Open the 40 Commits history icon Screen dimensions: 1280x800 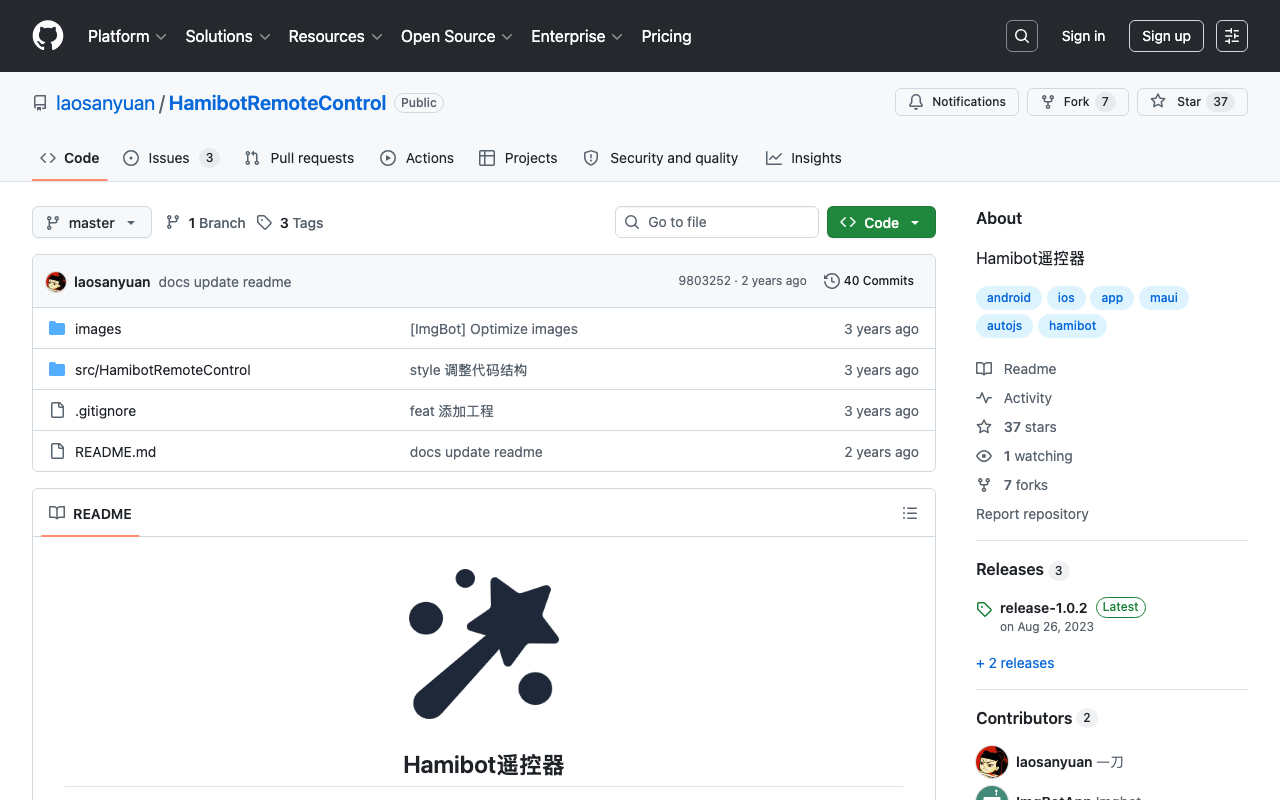832,281
